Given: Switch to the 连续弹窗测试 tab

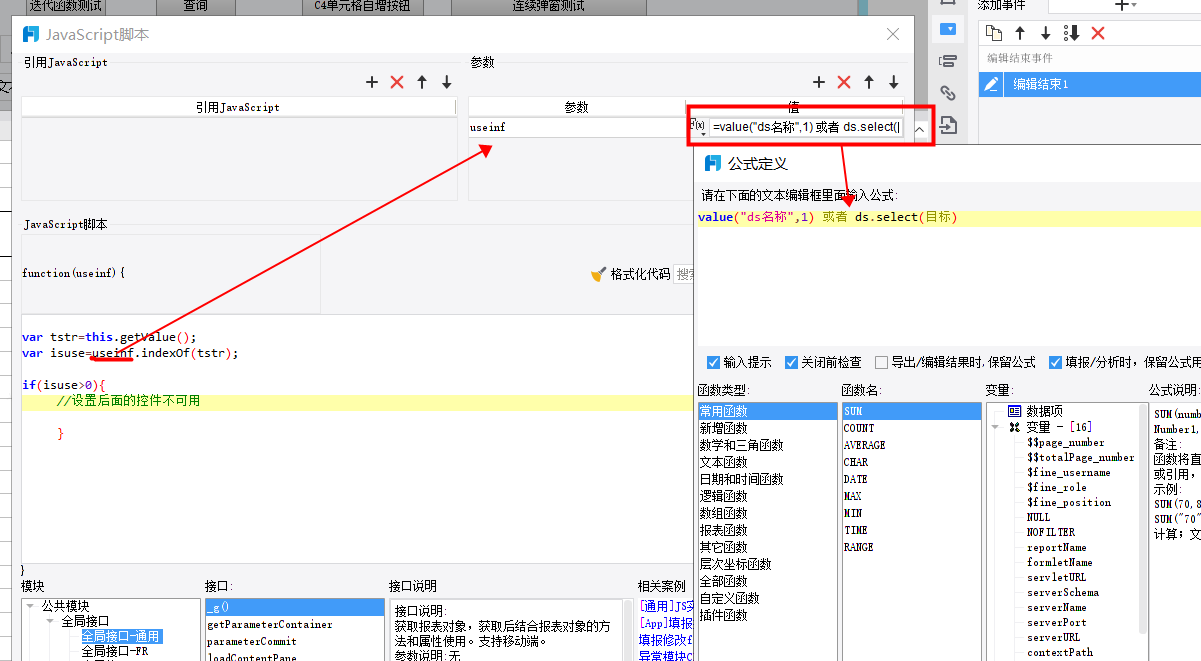Looking at the screenshot, I should click(547, 6).
